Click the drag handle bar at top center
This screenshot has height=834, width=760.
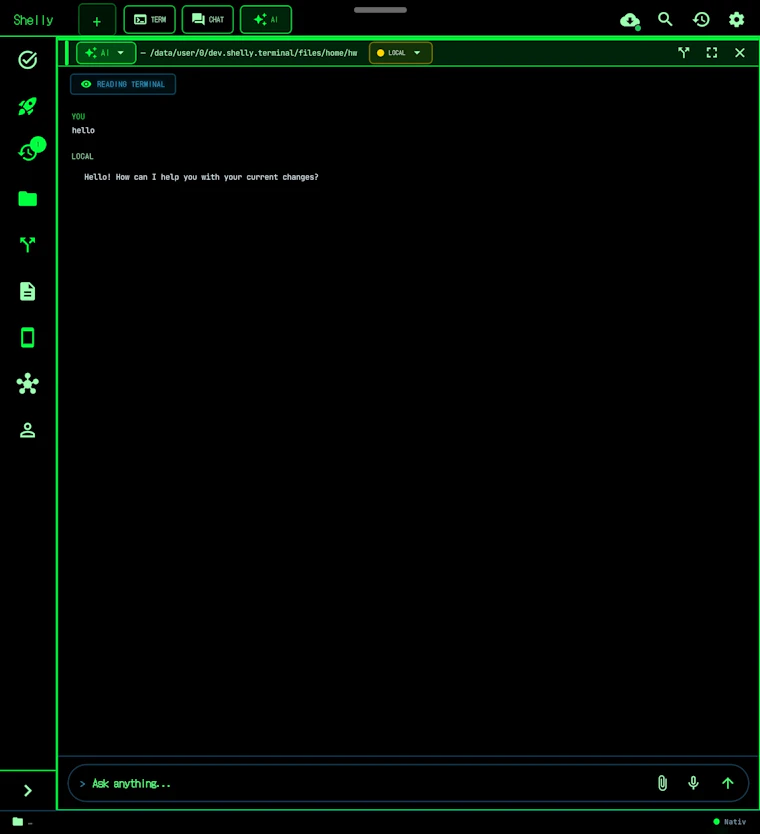tap(380, 10)
